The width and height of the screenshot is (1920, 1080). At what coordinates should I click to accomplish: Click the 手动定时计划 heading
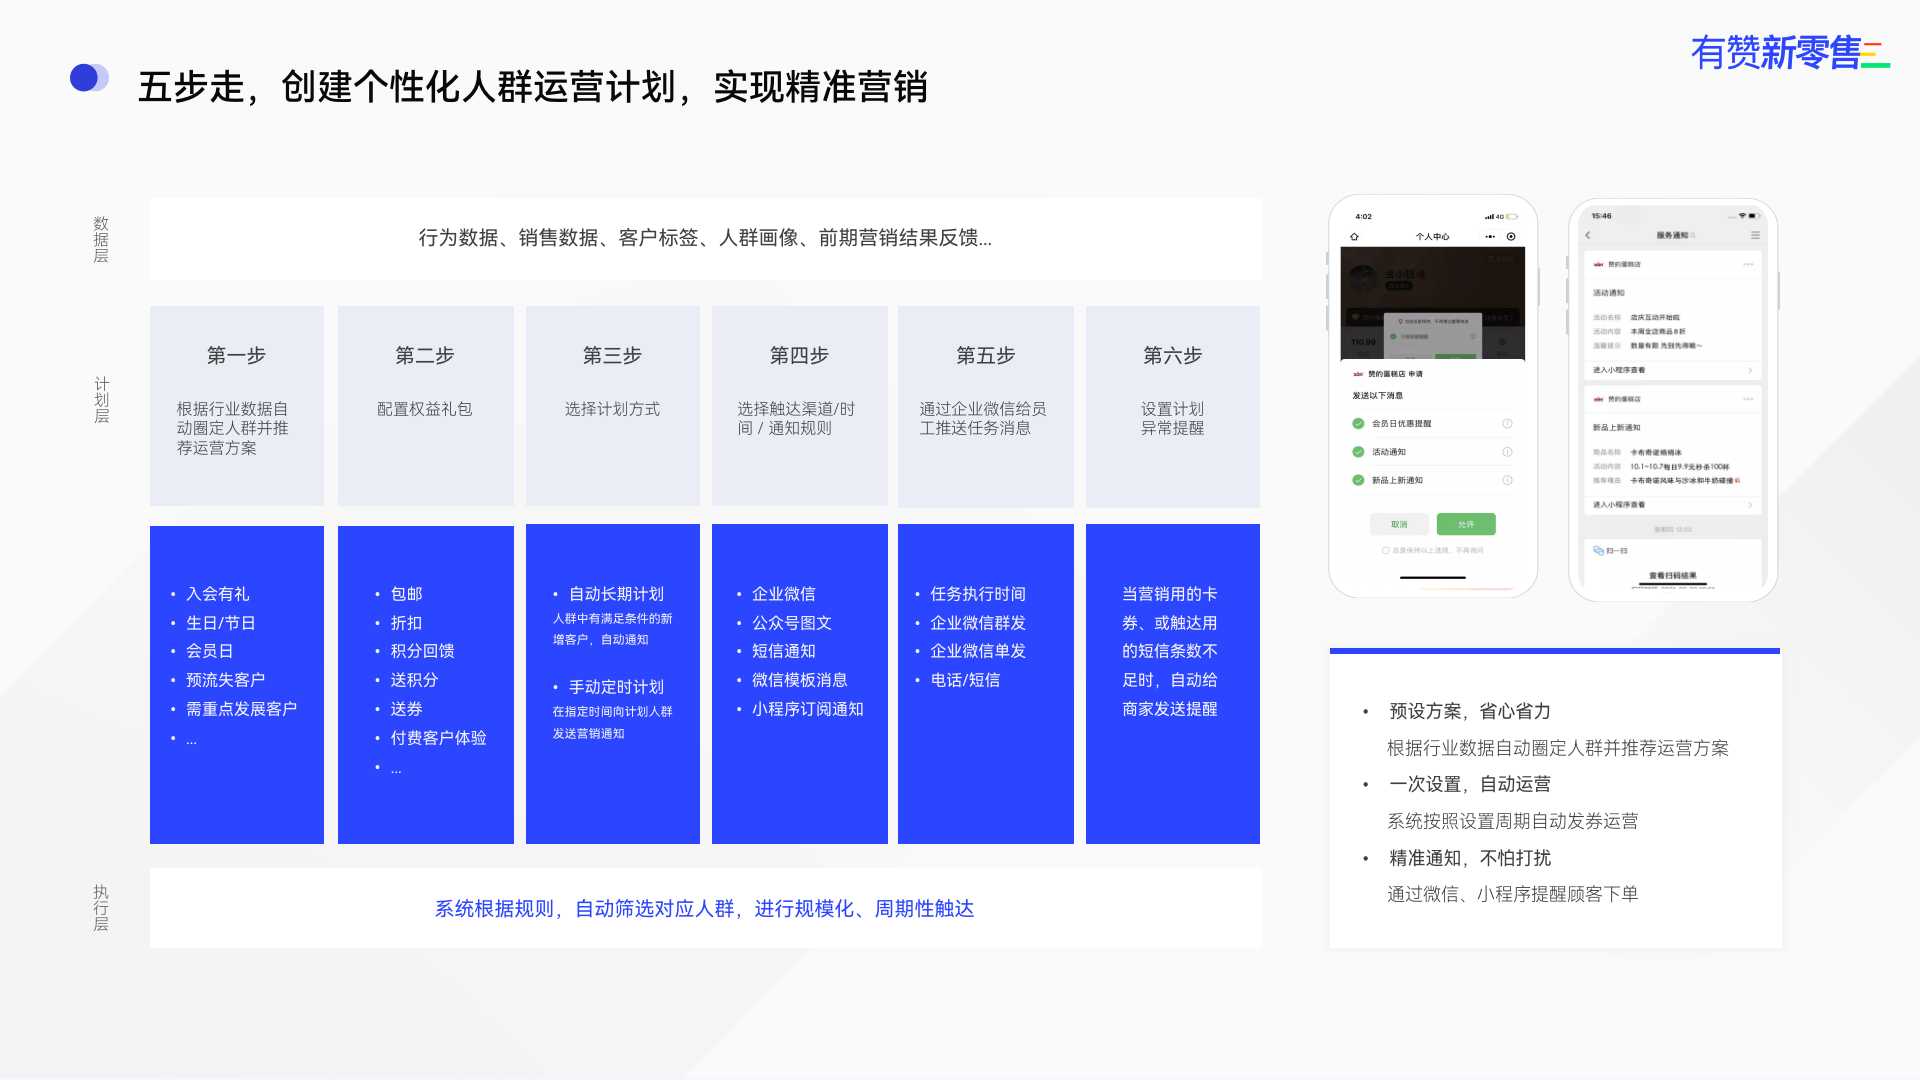point(616,687)
